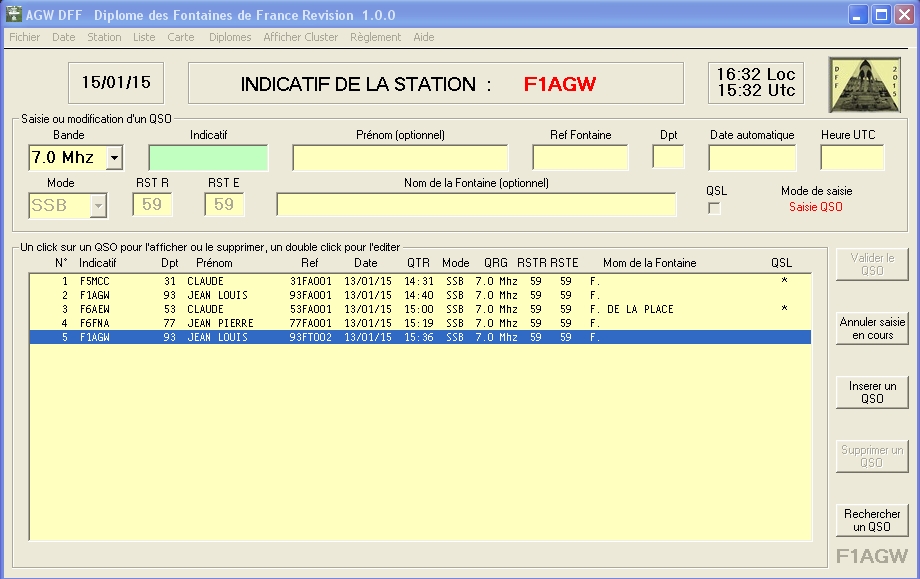Image resolution: width=920 pixels, height=579 pixels.
Task: Click the RST E field
Action: pos(224,205)
